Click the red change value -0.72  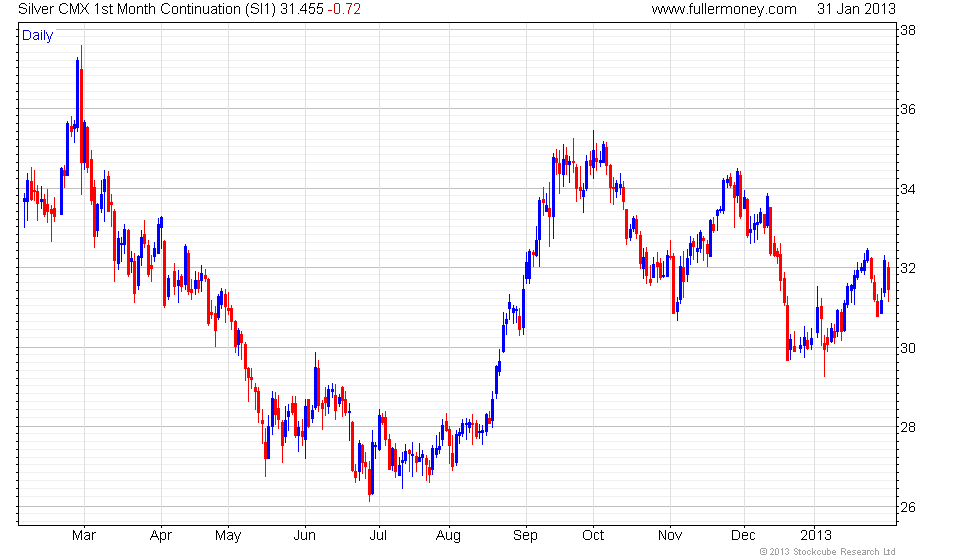tap(344, 9)
